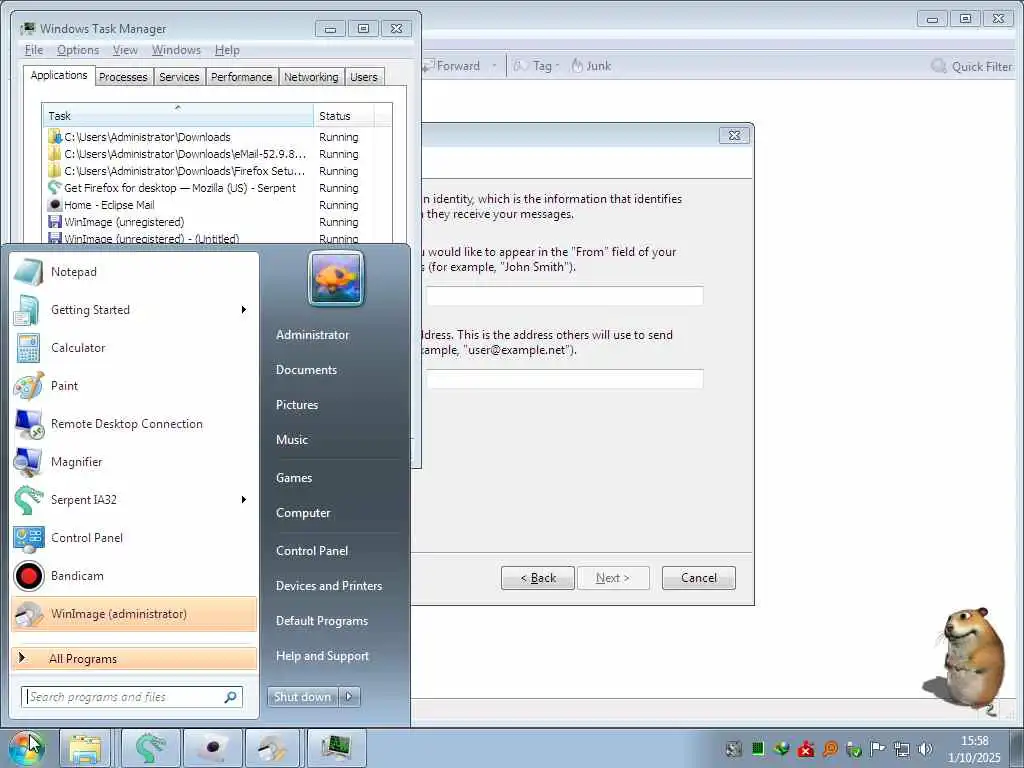
Task: Click the volume speaker tray icon
Action: click(925, 749)
